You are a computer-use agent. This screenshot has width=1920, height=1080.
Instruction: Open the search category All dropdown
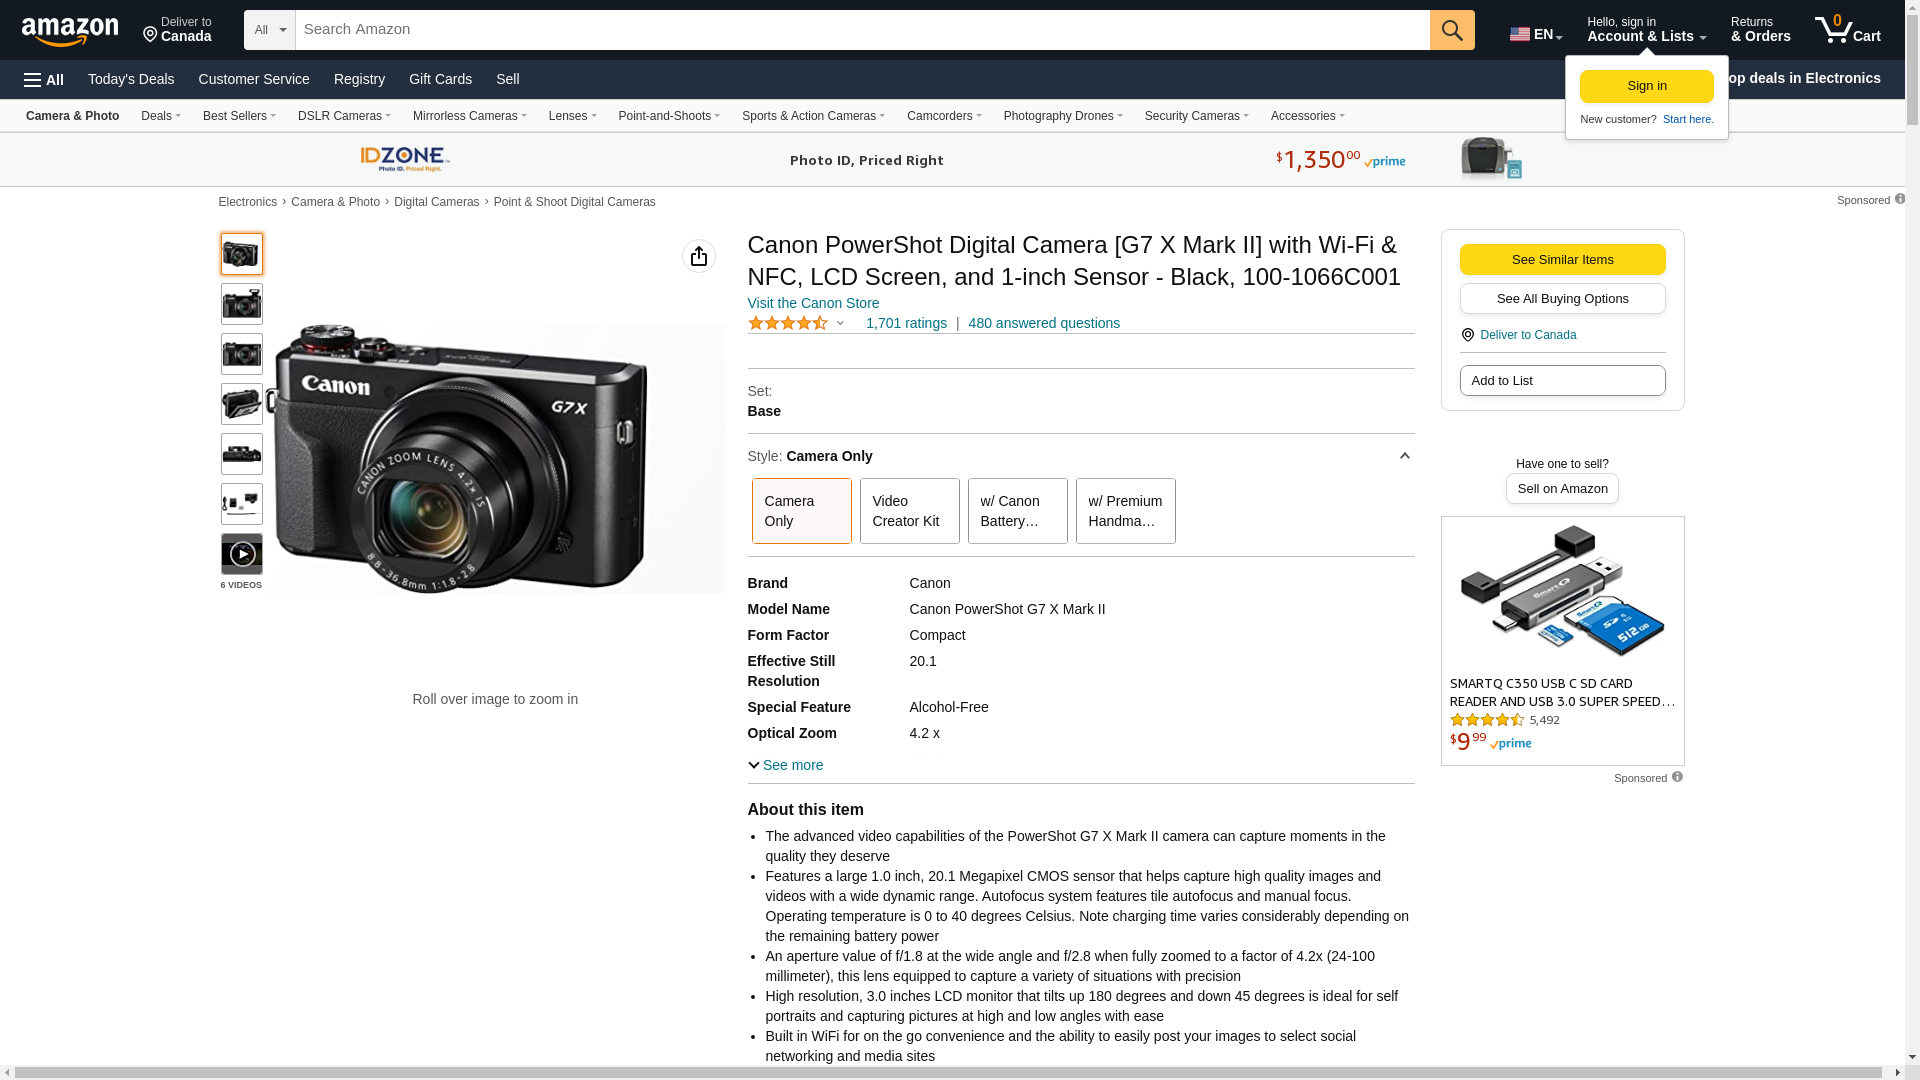[269, 30]
